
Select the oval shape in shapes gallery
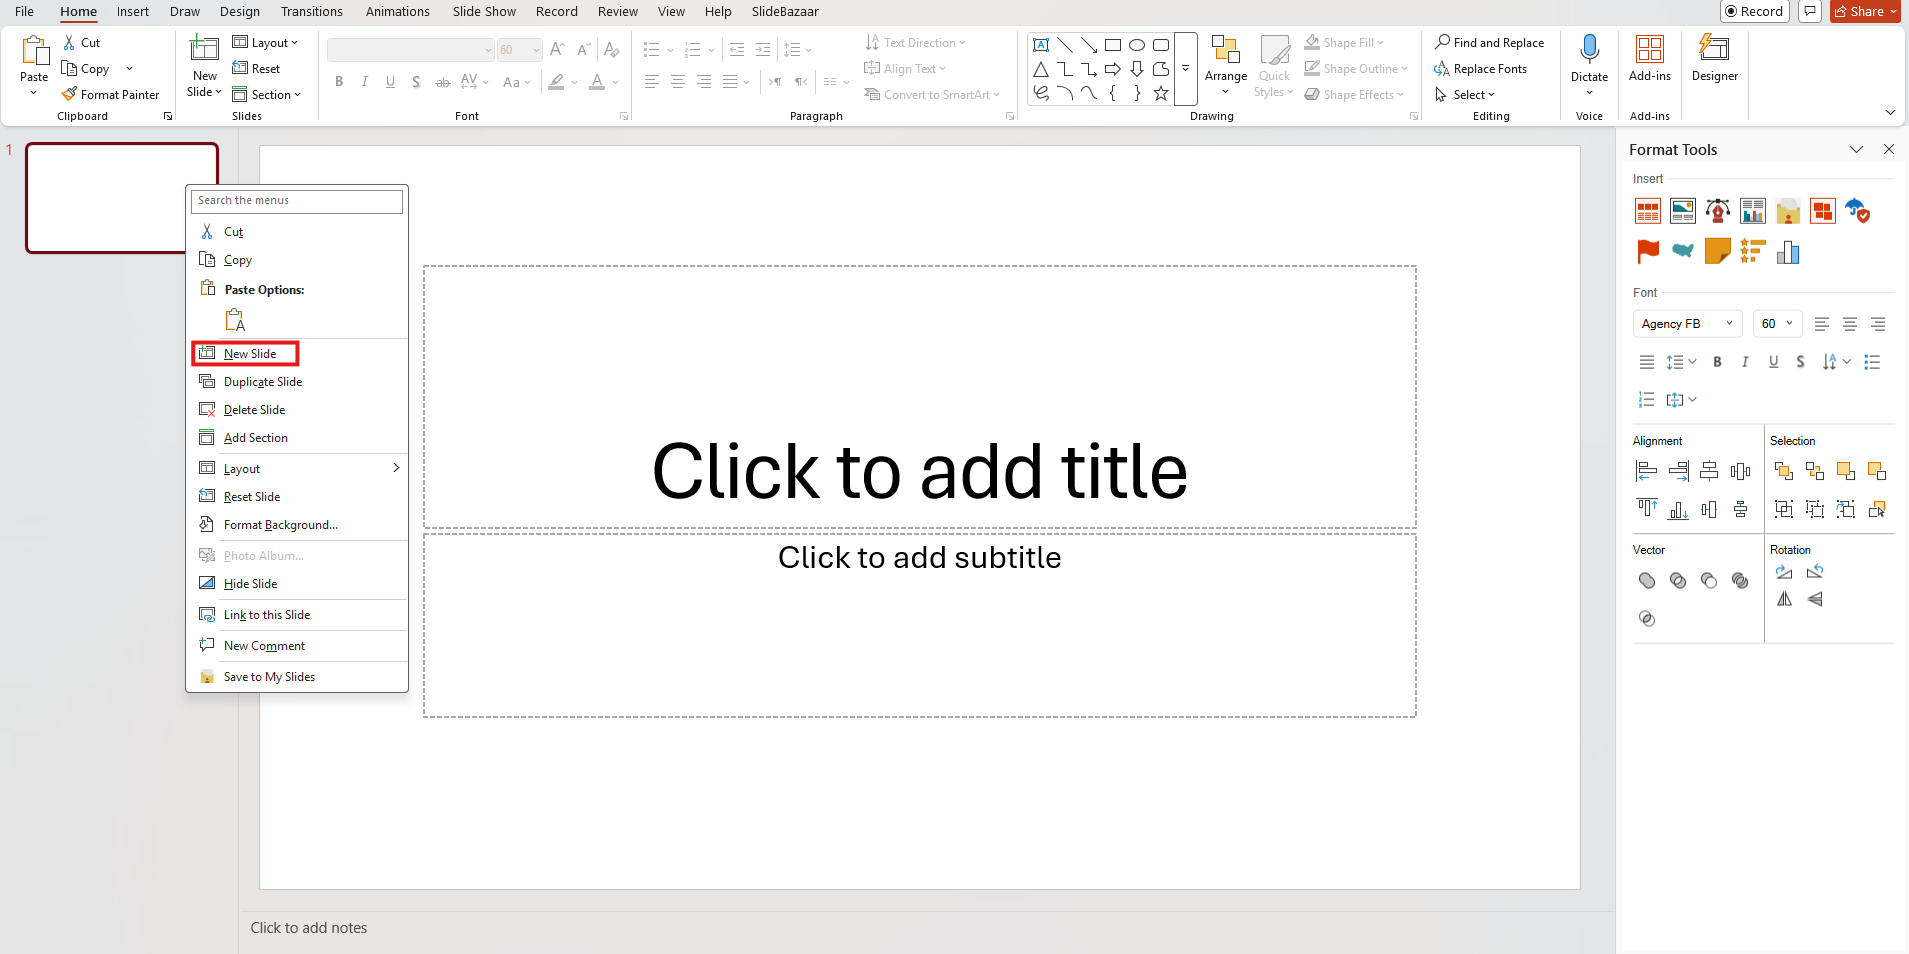coord(1137,45)
